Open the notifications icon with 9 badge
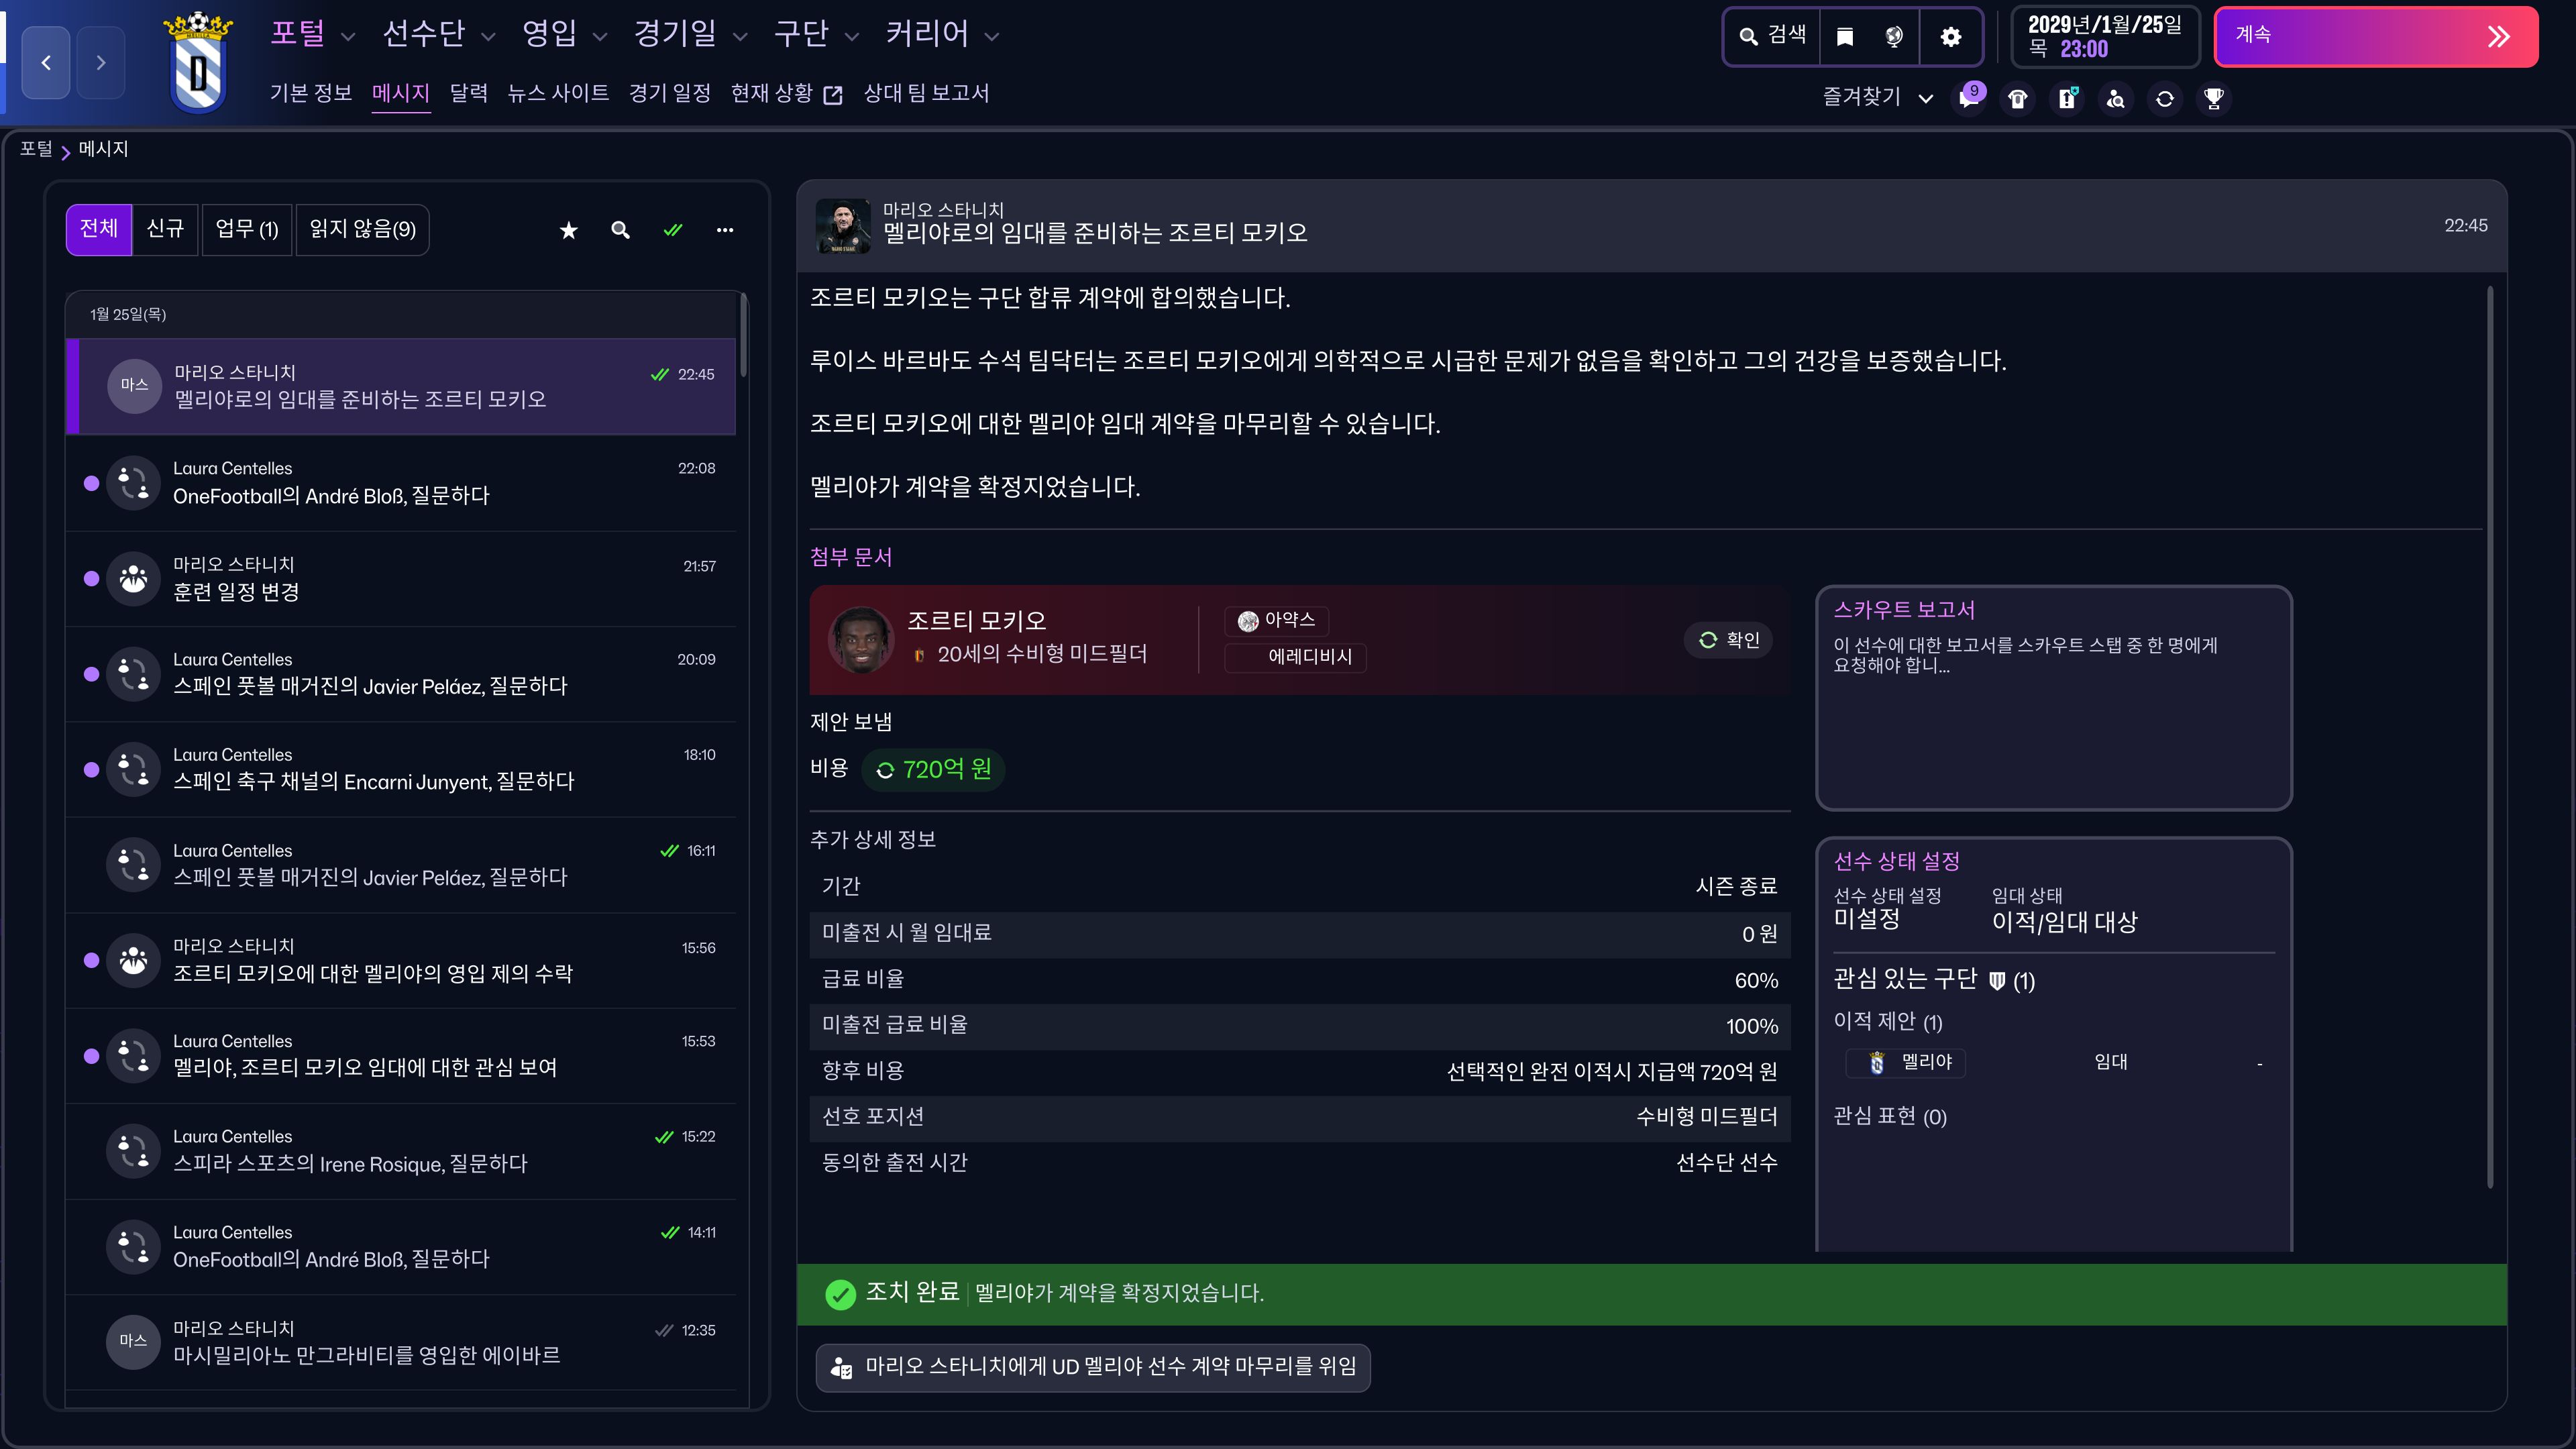The height and width of the screenshot is (1449, 2576). [1969, 98]
